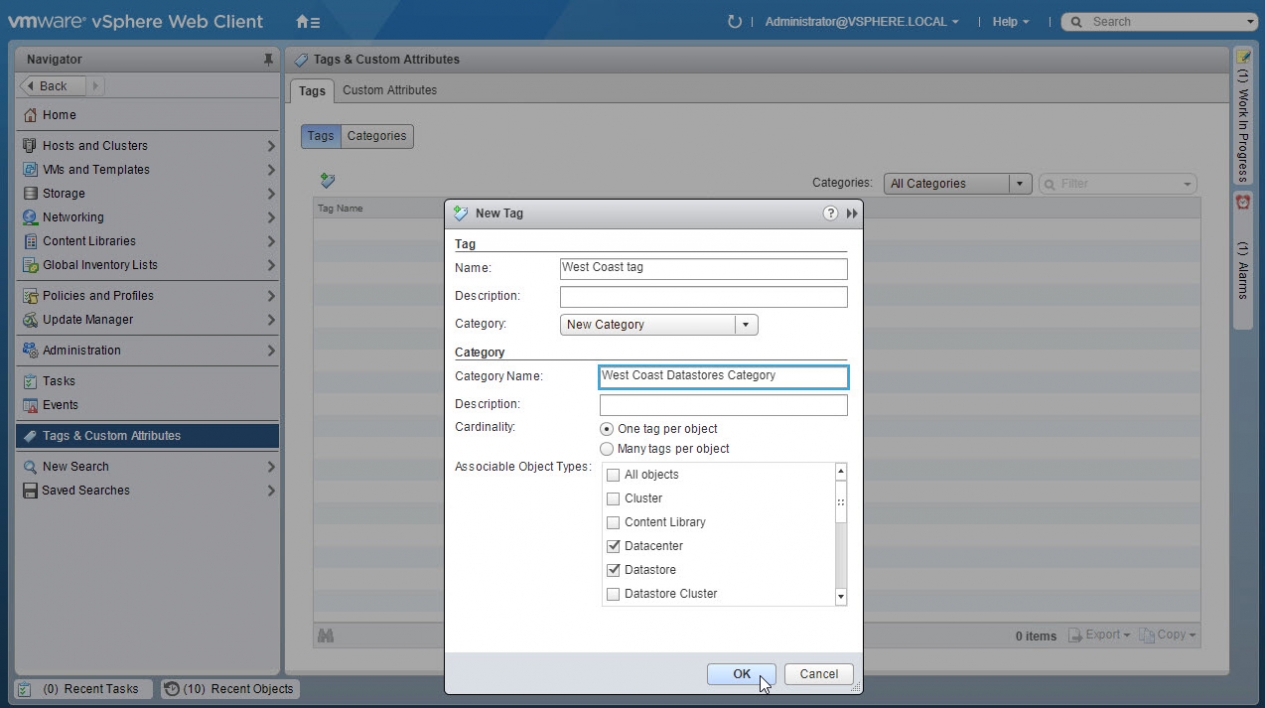Viewport: 1265px width, 708px height.
Task: Uncheck the Datacenter object type
Action: (x=614, y=546)
